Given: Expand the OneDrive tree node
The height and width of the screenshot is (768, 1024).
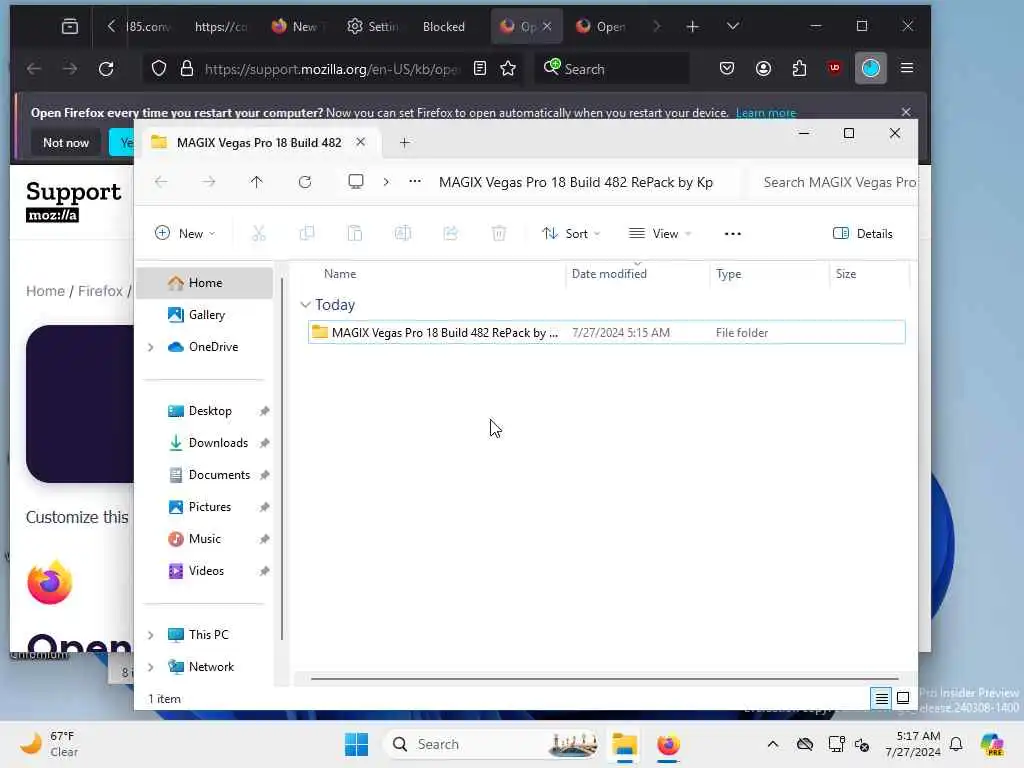Looking at the screenshot, I should pos(151,347).
